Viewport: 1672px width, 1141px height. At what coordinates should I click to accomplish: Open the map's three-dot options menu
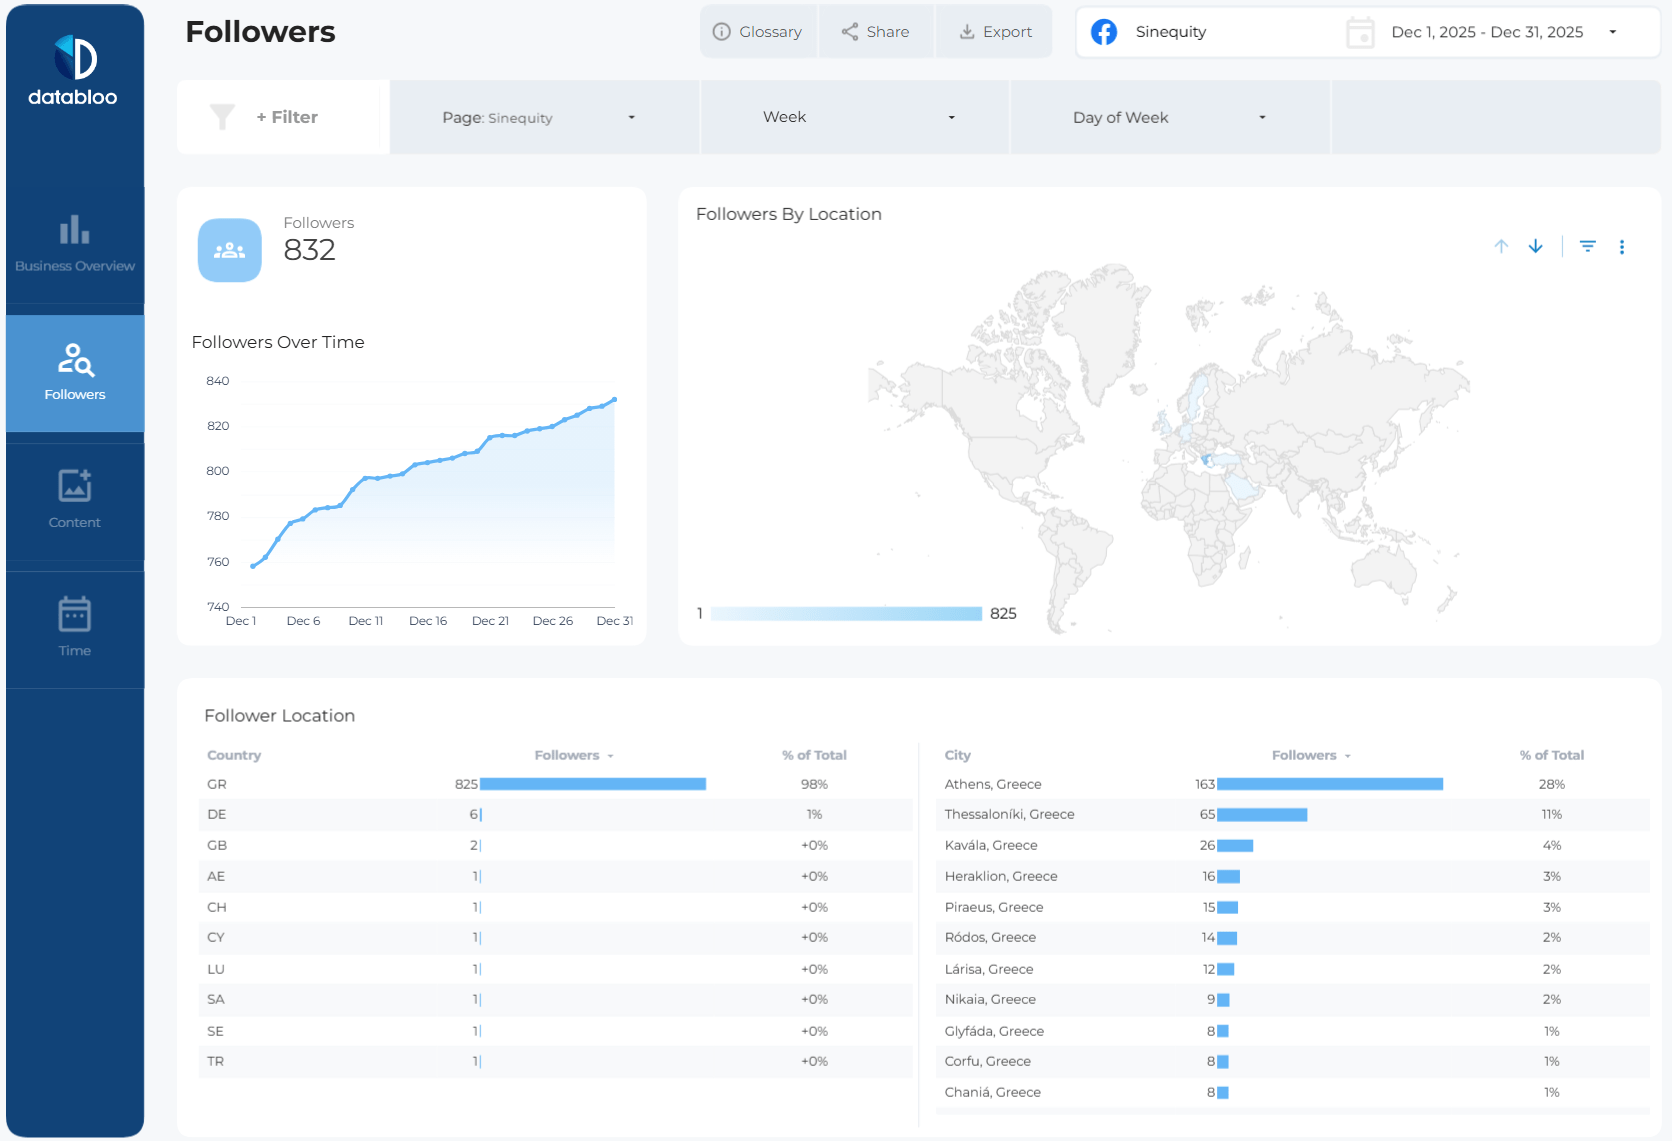tap(1622, 247)
